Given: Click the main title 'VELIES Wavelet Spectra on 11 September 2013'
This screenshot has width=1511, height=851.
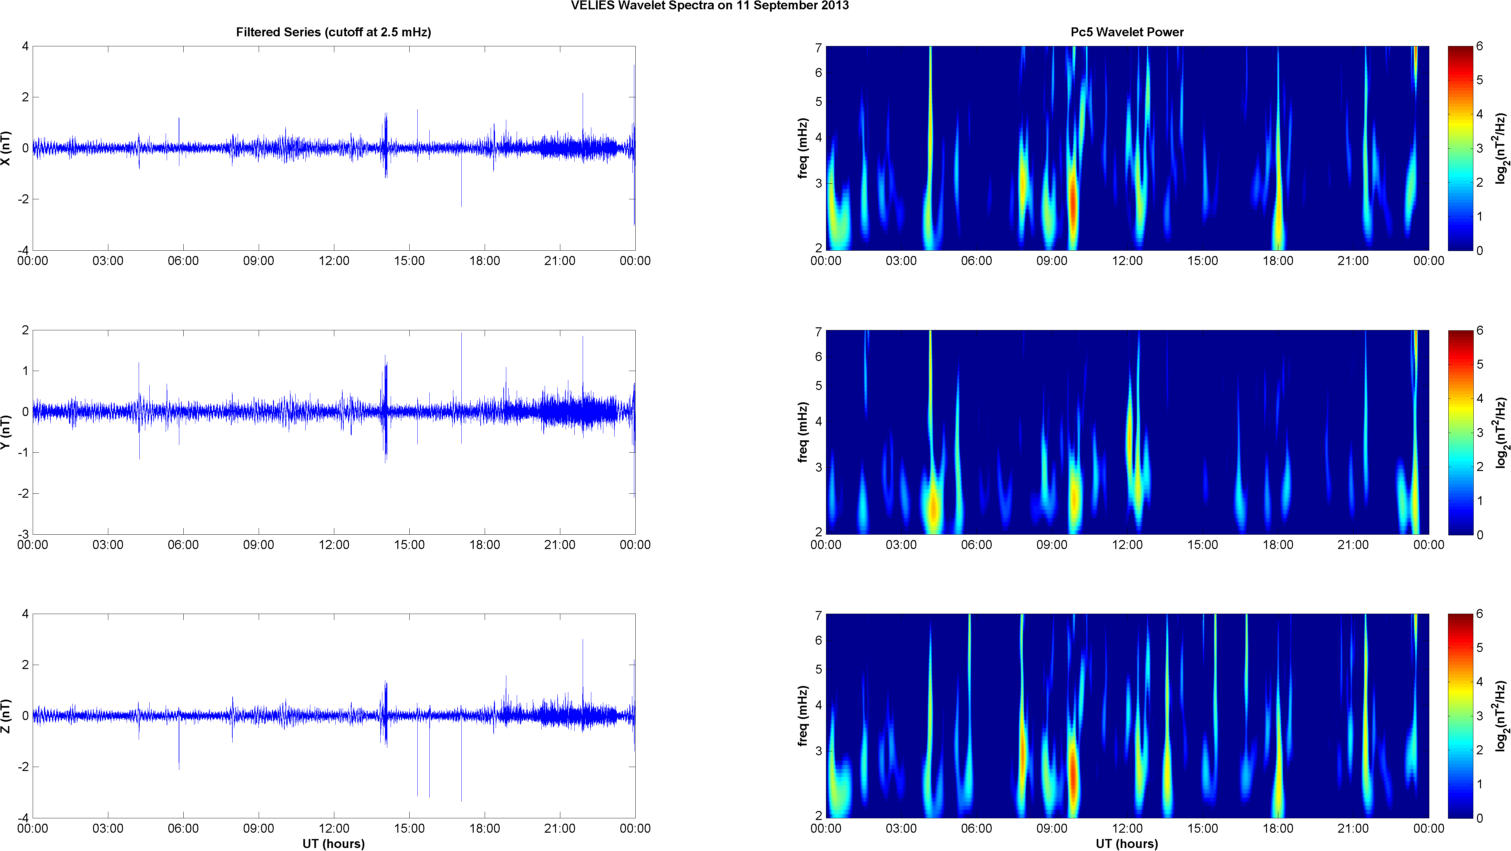Looking at the screenshot, I should pos(710,6).
